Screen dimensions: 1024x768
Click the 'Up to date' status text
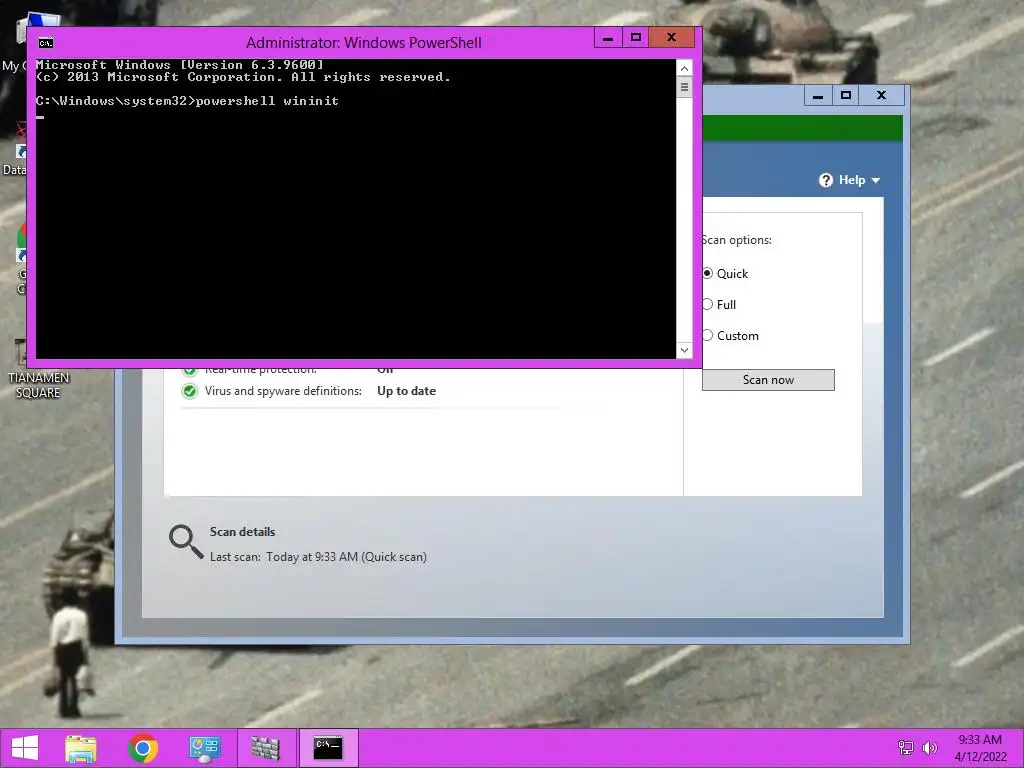[406, 391]
